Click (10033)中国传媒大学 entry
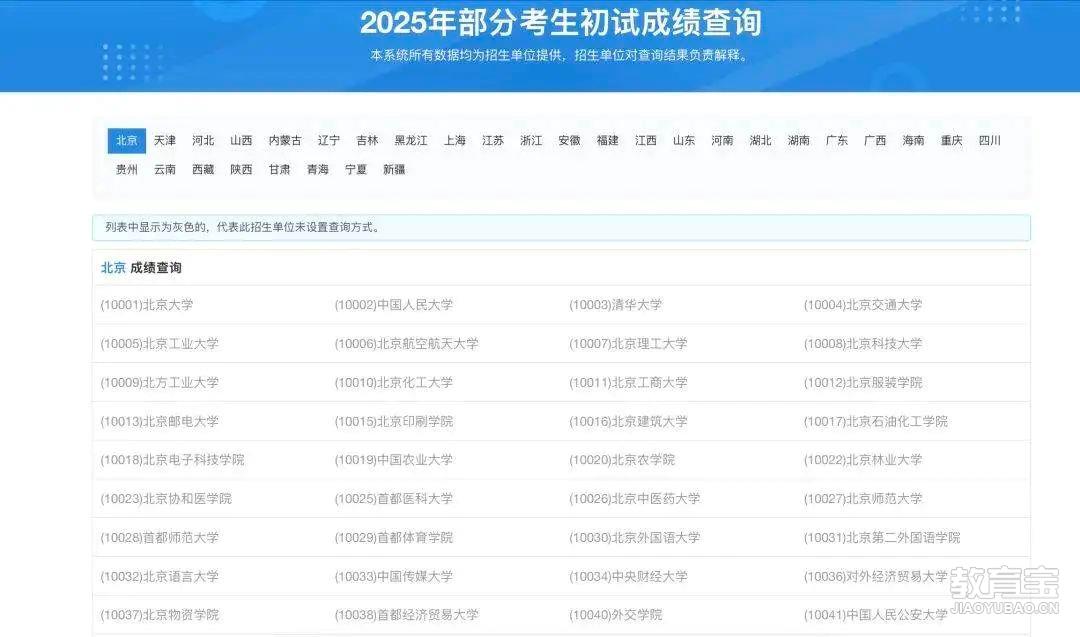The image size is (1080, 637). [x=394, y=576]
